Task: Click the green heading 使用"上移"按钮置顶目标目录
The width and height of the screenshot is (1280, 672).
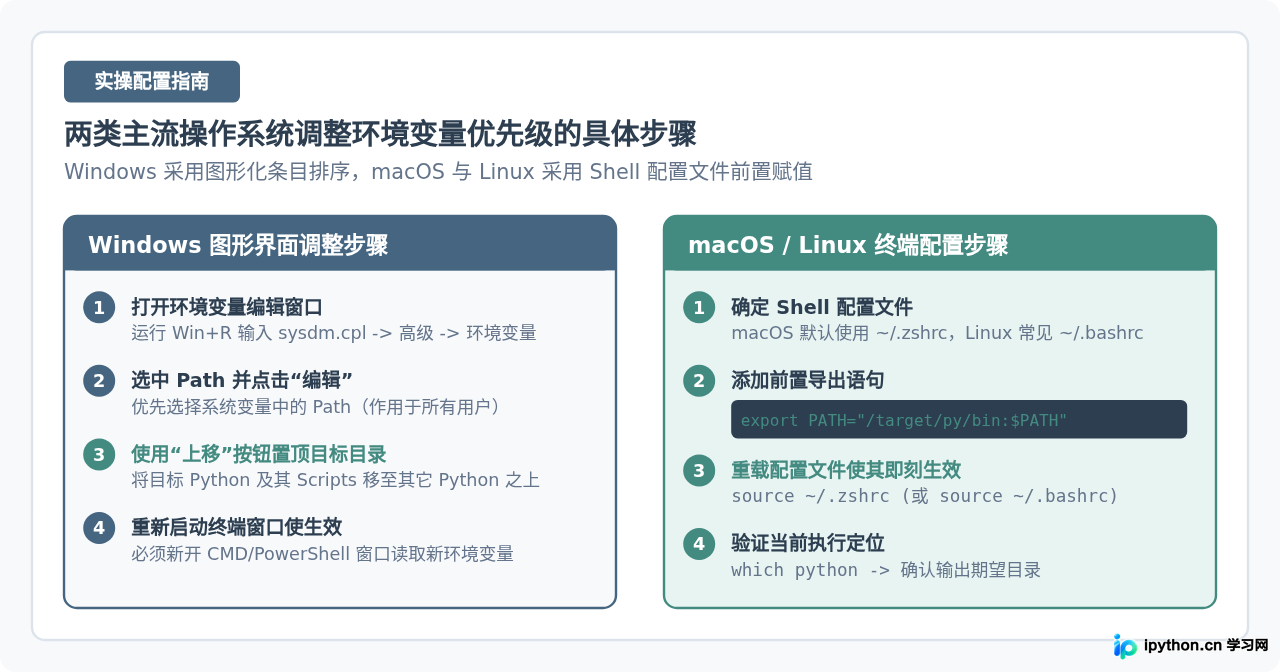Action: click(x=259, y=454)
